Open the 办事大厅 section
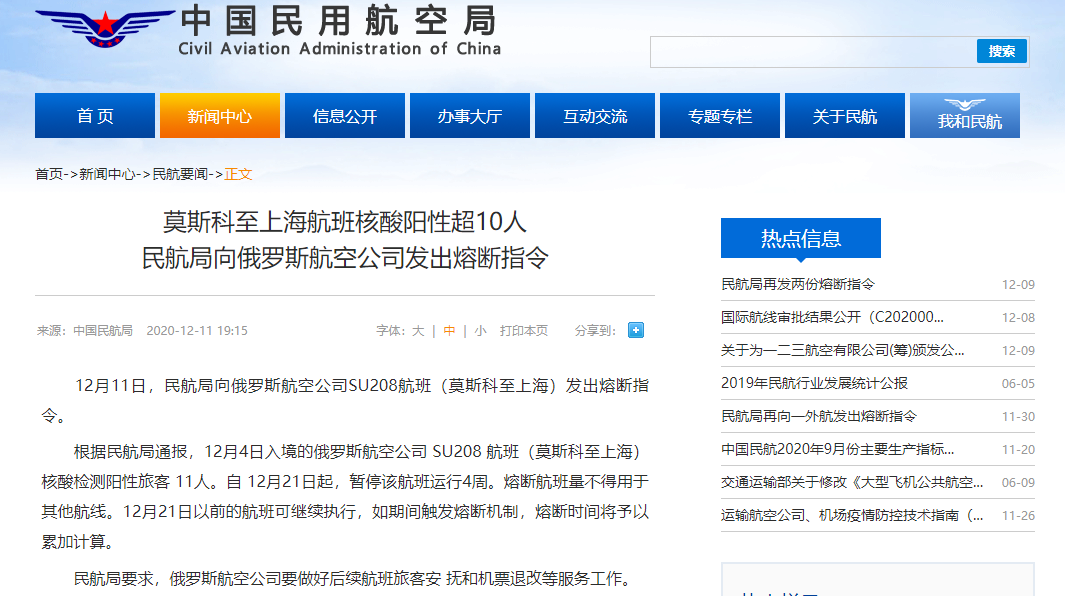This screenshot has height=596, width=1065. 469,115
